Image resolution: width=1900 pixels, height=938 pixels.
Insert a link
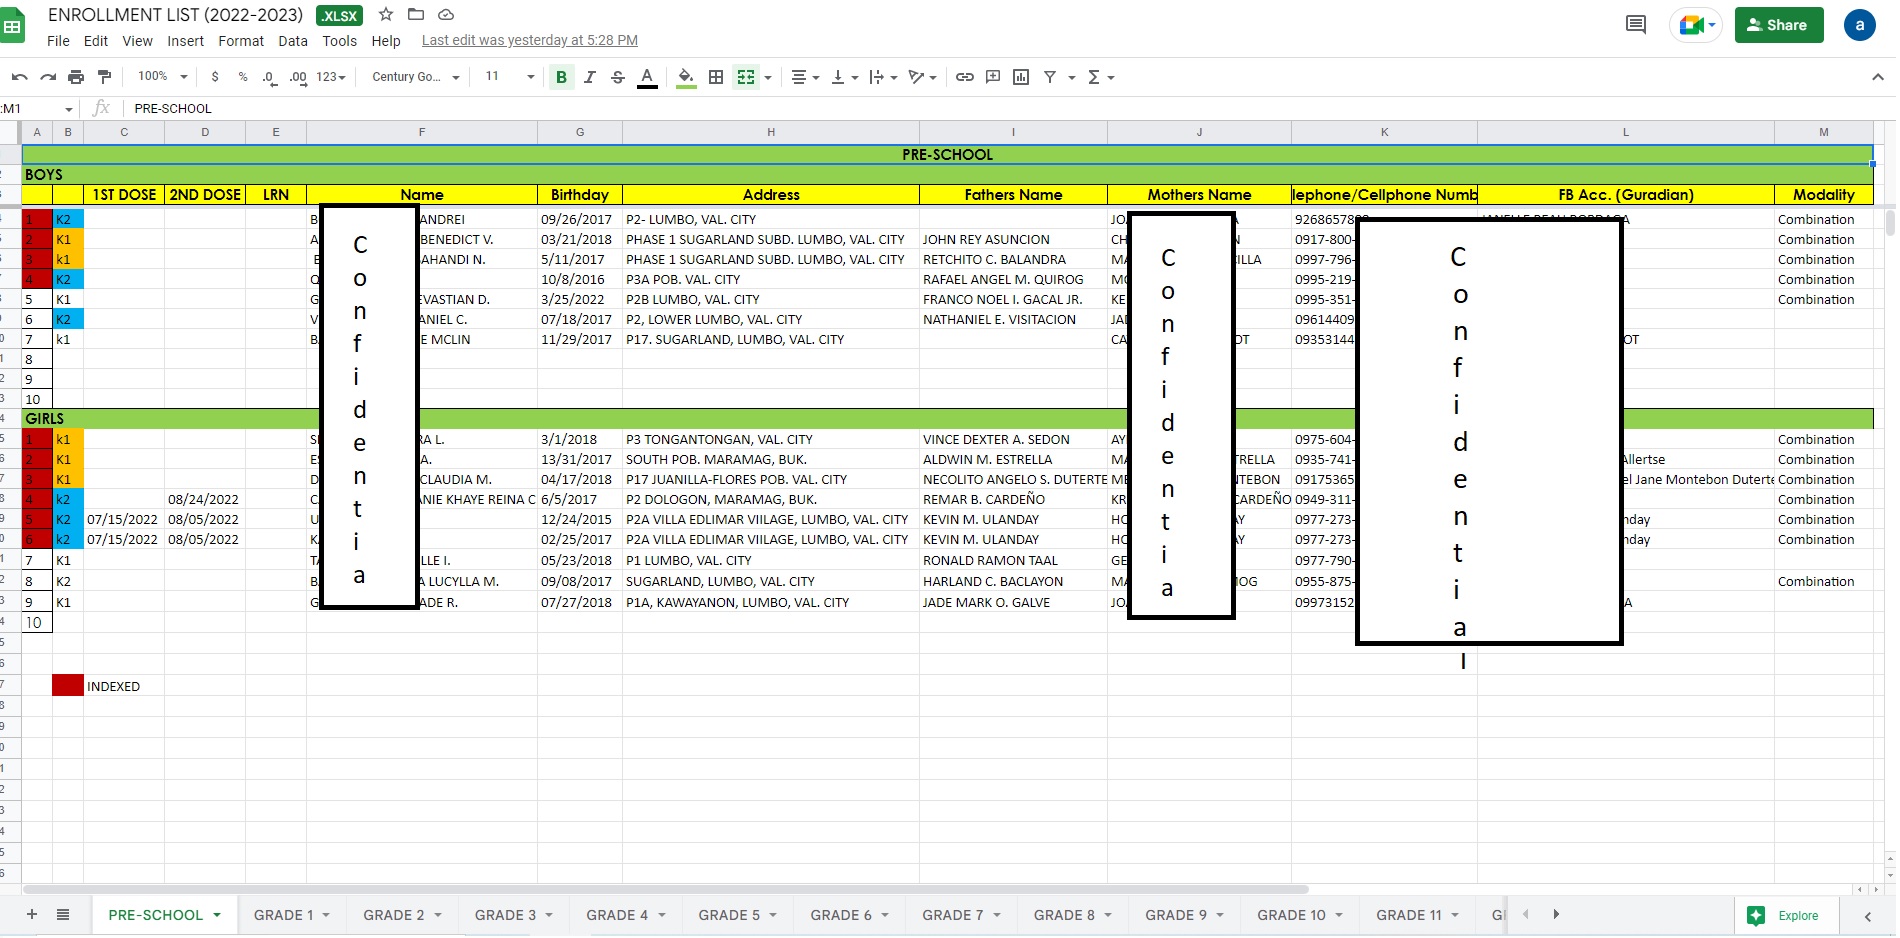965,77
